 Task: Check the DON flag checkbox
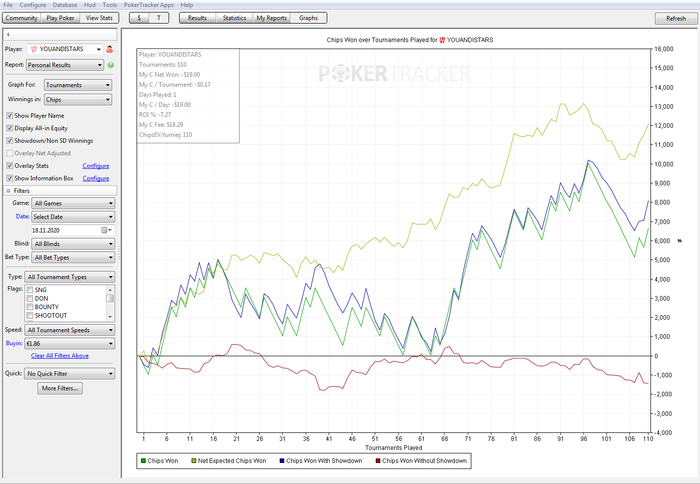click(x=30, y=299)
